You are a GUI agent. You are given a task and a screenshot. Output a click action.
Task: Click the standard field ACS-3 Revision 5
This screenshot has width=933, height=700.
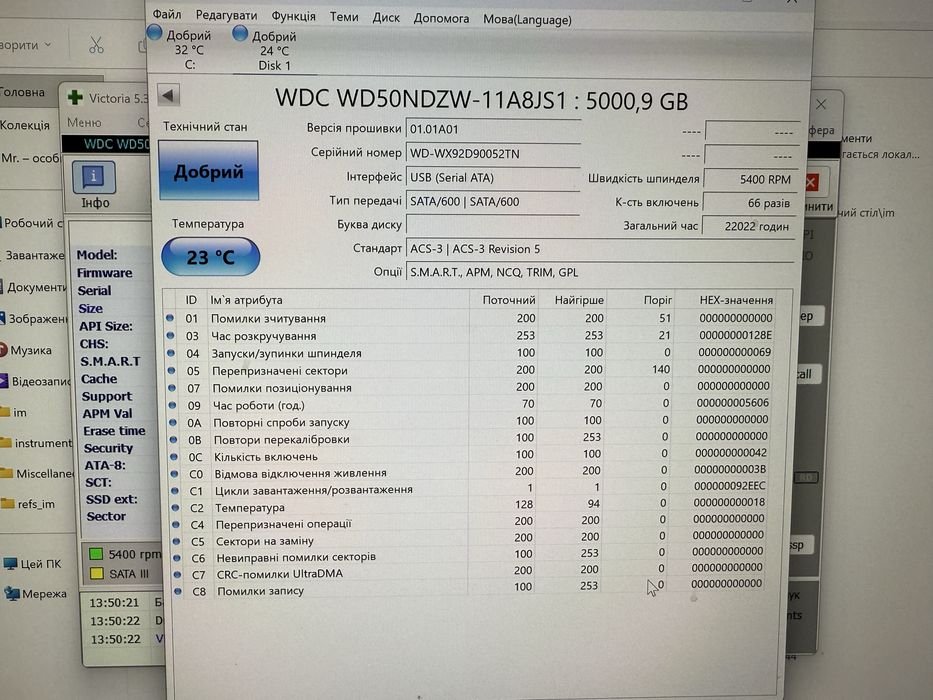click(600, 249)
